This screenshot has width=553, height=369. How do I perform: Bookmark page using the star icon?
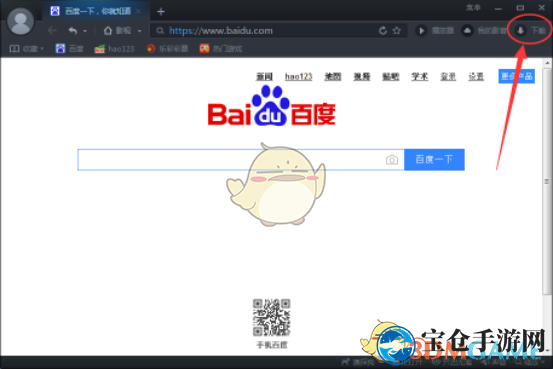pyautogui.click(x=397, y=31)
